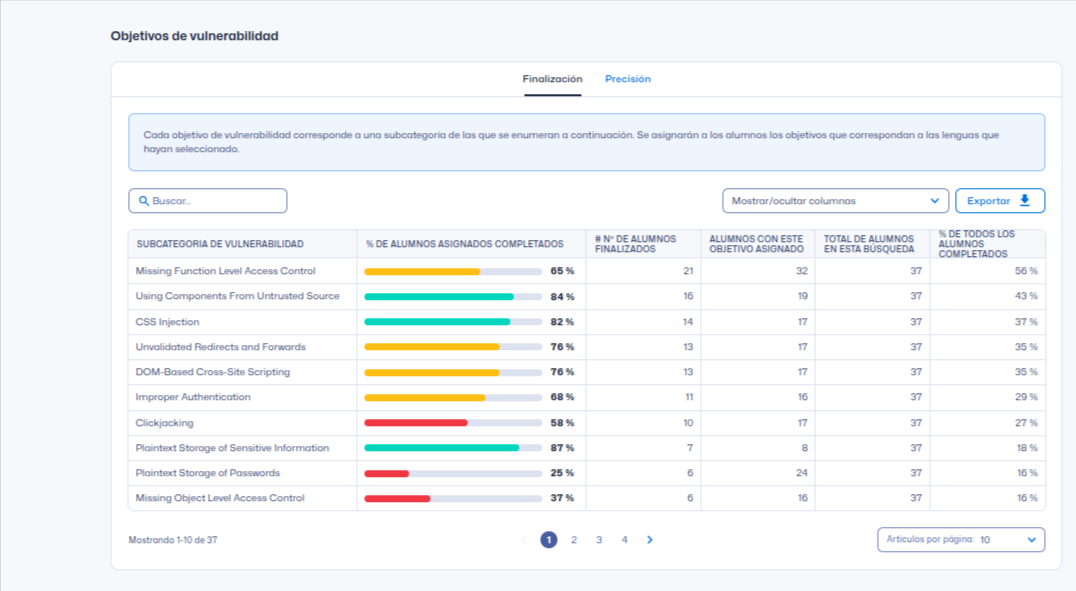The width and height of the screenshot is (1076, 591).
Task: Select the Finalización tab
Action: [x=552, y=79]
